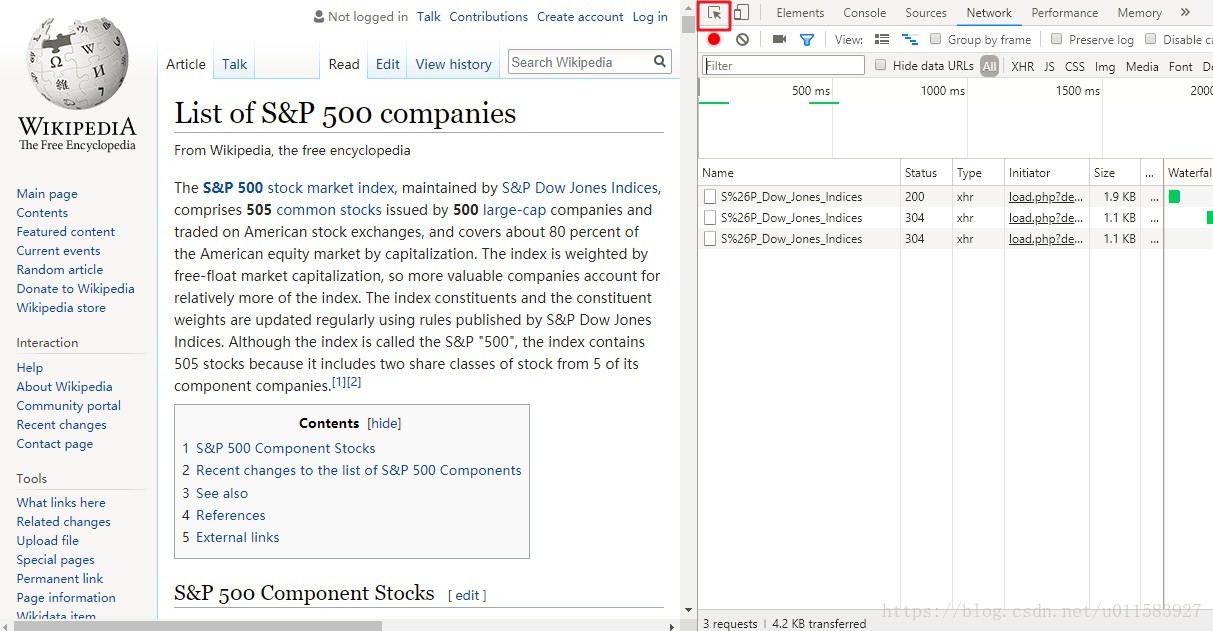
Task: Activate the inspect element picker tool
Action: (x=715, y=13)
